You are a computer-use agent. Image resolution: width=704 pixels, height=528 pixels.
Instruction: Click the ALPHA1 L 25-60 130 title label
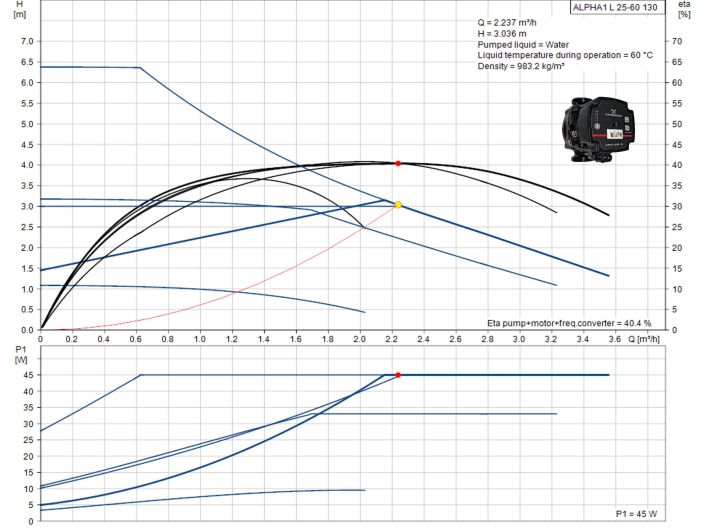tap(614, 8)
